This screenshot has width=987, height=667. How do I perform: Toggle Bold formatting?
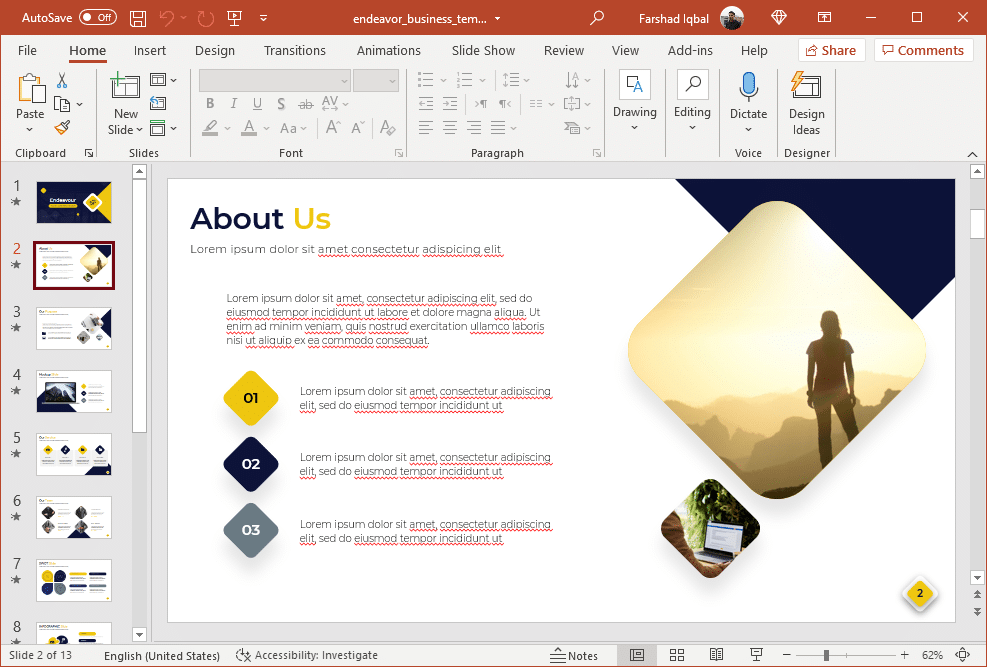click(210, 104)
